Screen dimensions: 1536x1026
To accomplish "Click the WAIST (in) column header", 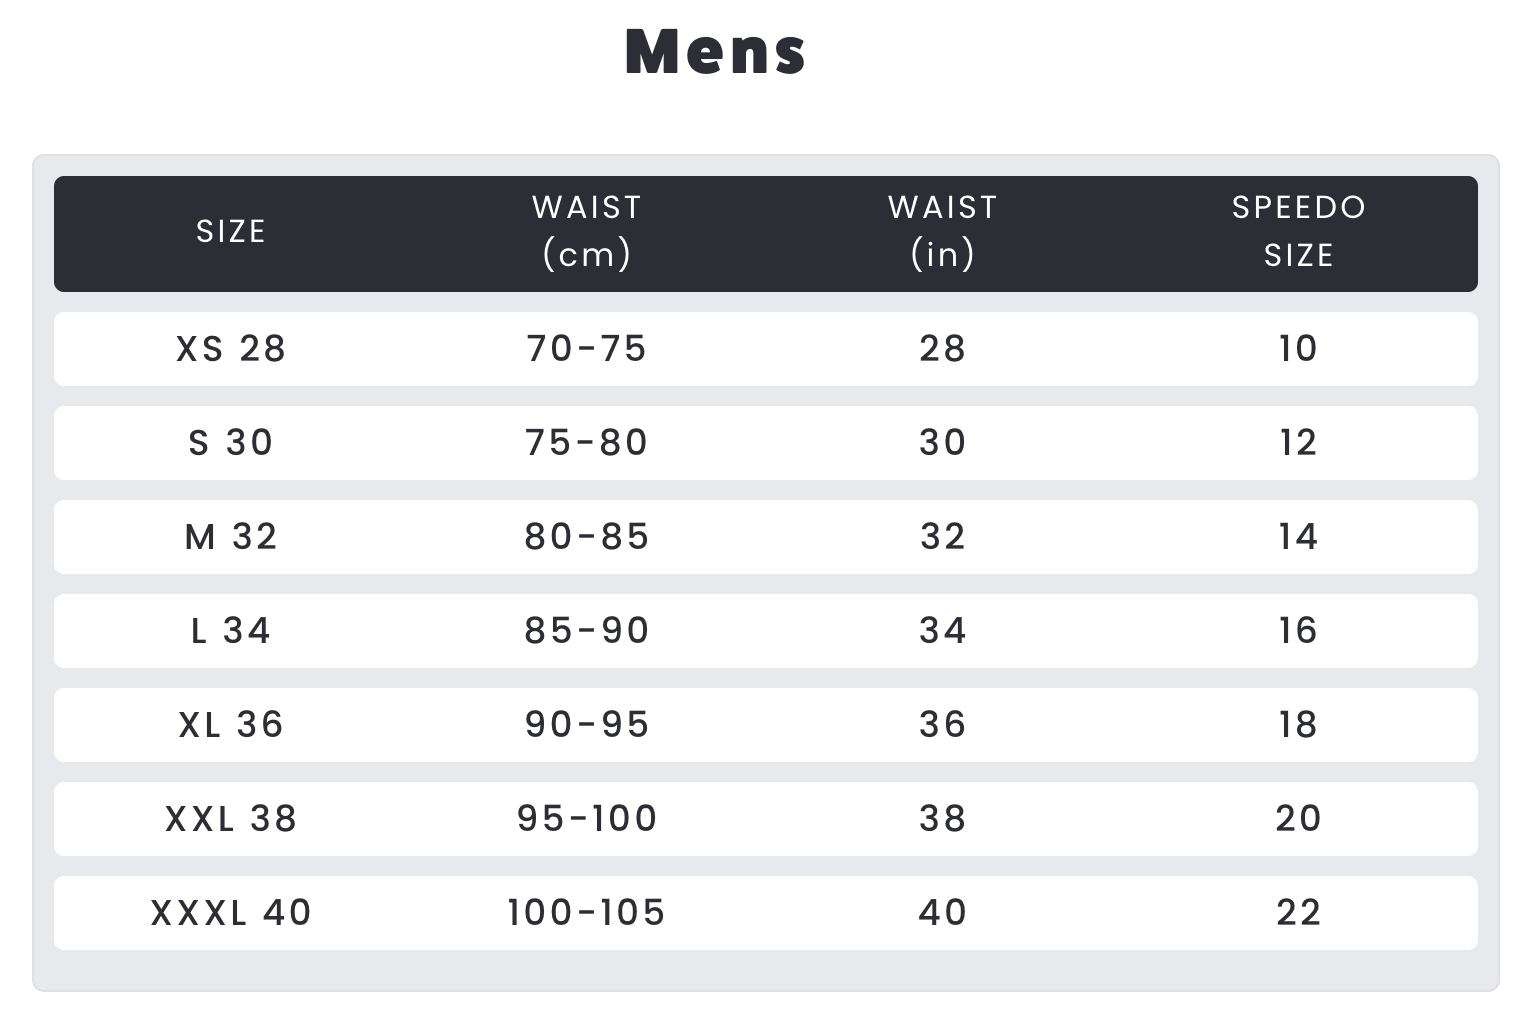I will (943, 231).
